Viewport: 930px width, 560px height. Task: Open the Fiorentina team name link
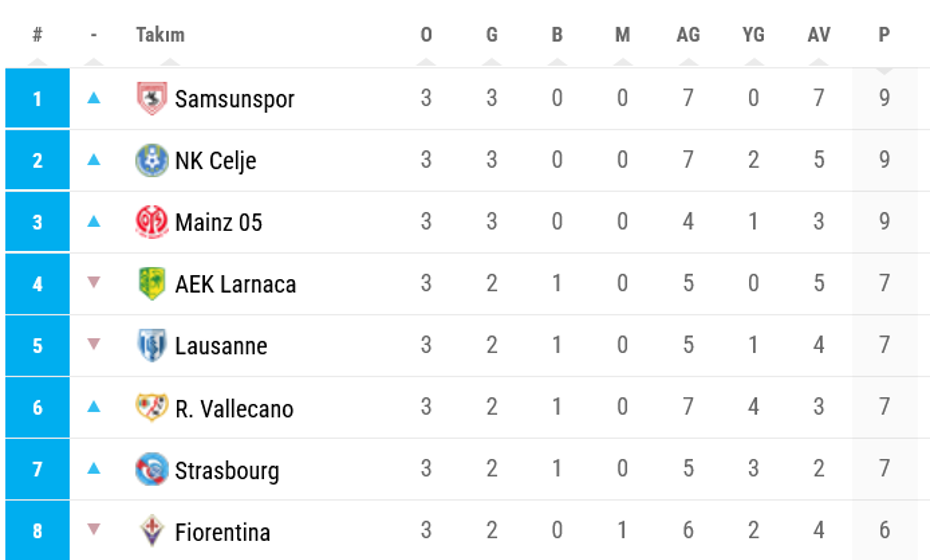[222, 532]
